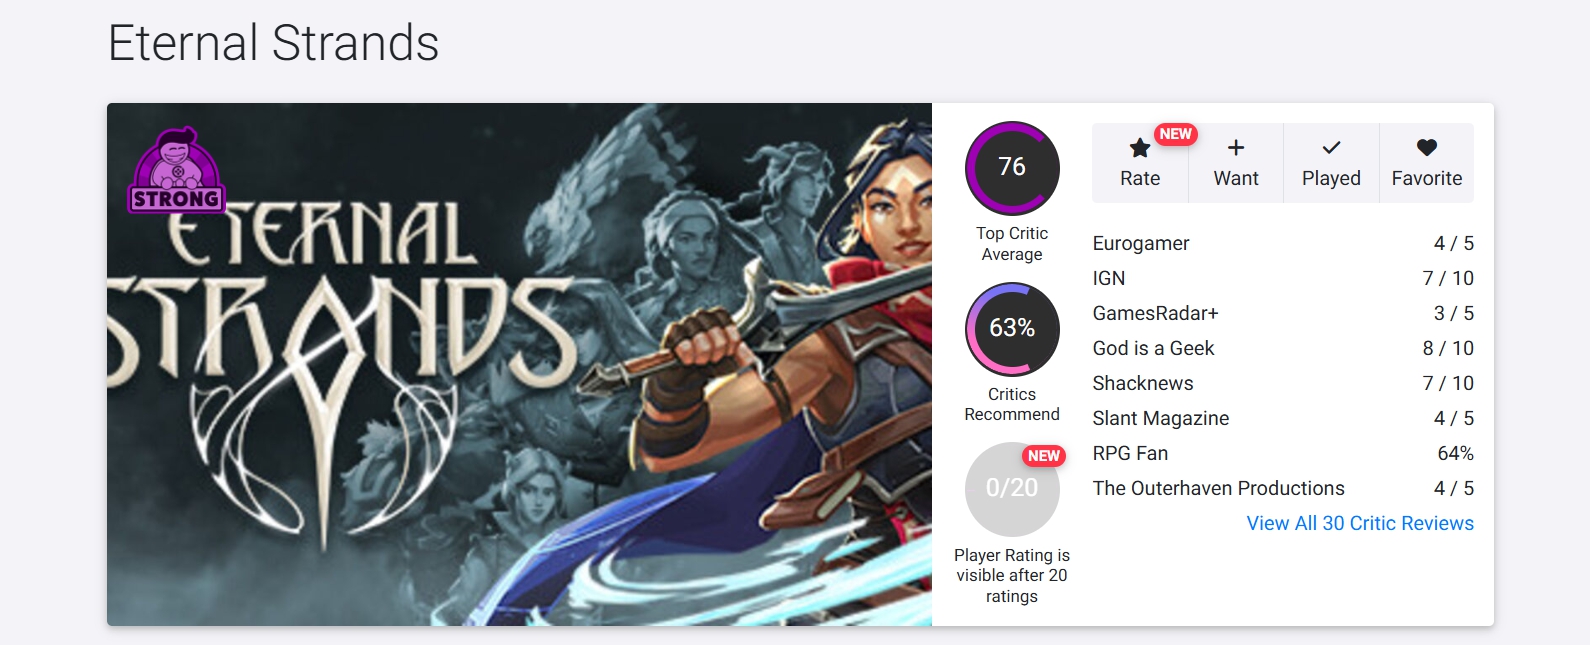Click the 76 Top Critic Average circle
This screenshot has height=645, width=1590.
coord(1012,168)
